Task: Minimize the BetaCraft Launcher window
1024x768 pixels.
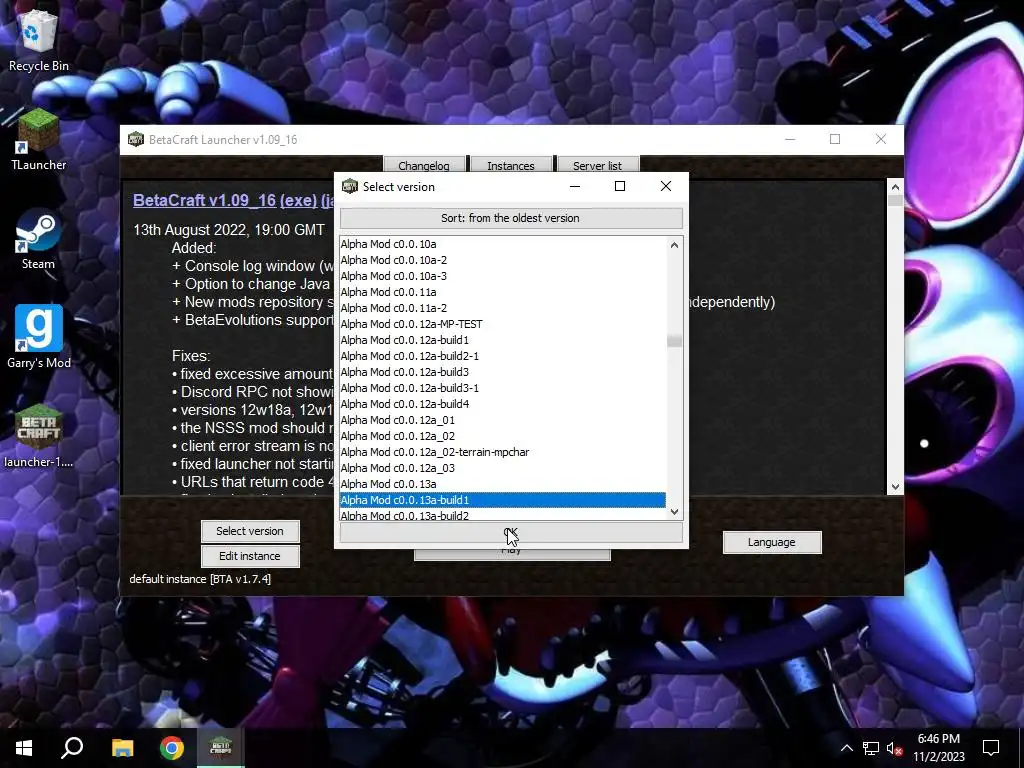Action: [790, 139]
